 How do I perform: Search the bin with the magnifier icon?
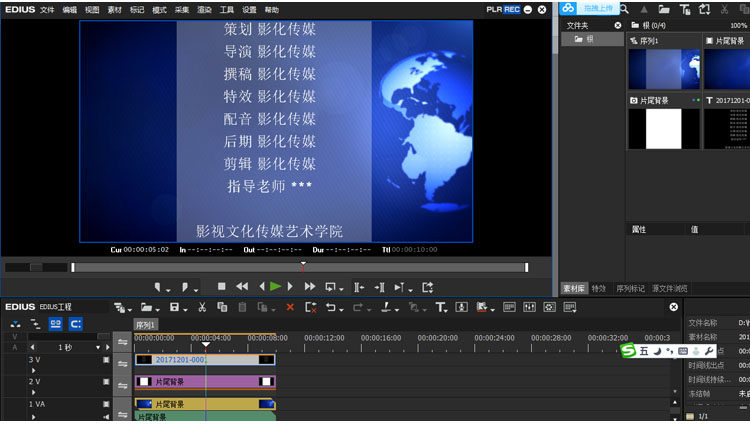point(624,9)
